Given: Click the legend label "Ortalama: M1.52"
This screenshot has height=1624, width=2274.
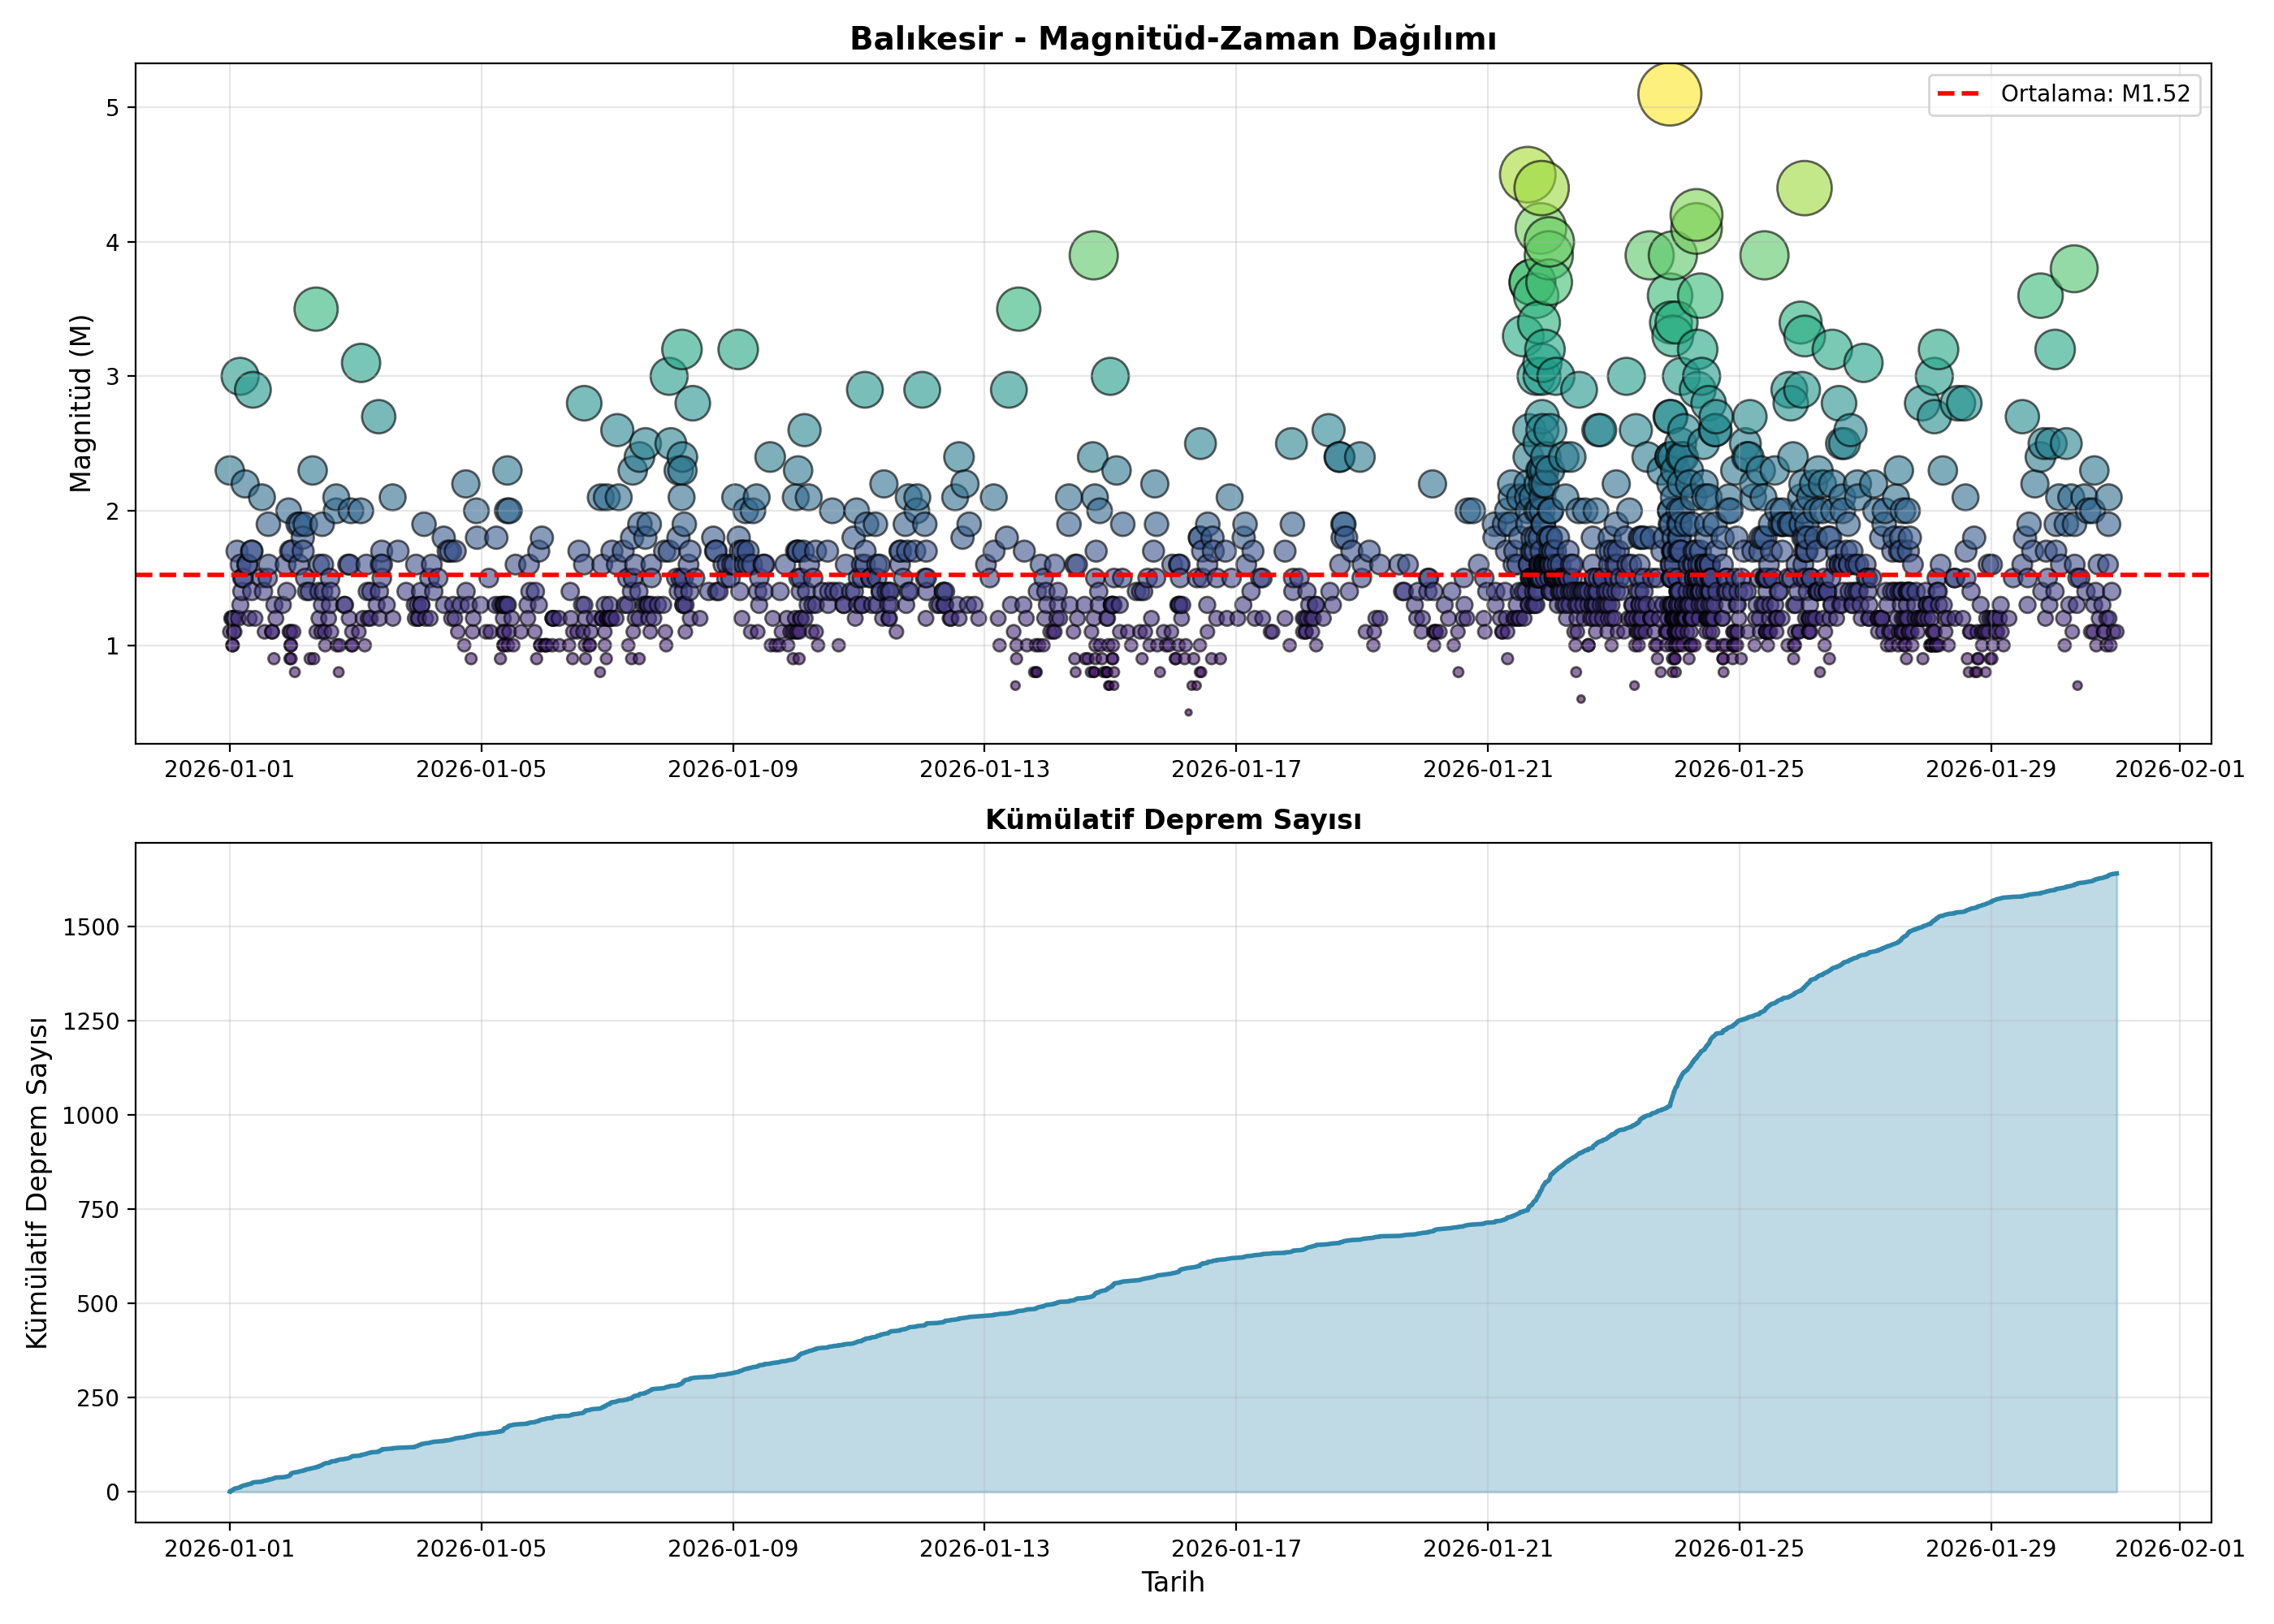Looking at the screenshot, I should (2095, 94).
